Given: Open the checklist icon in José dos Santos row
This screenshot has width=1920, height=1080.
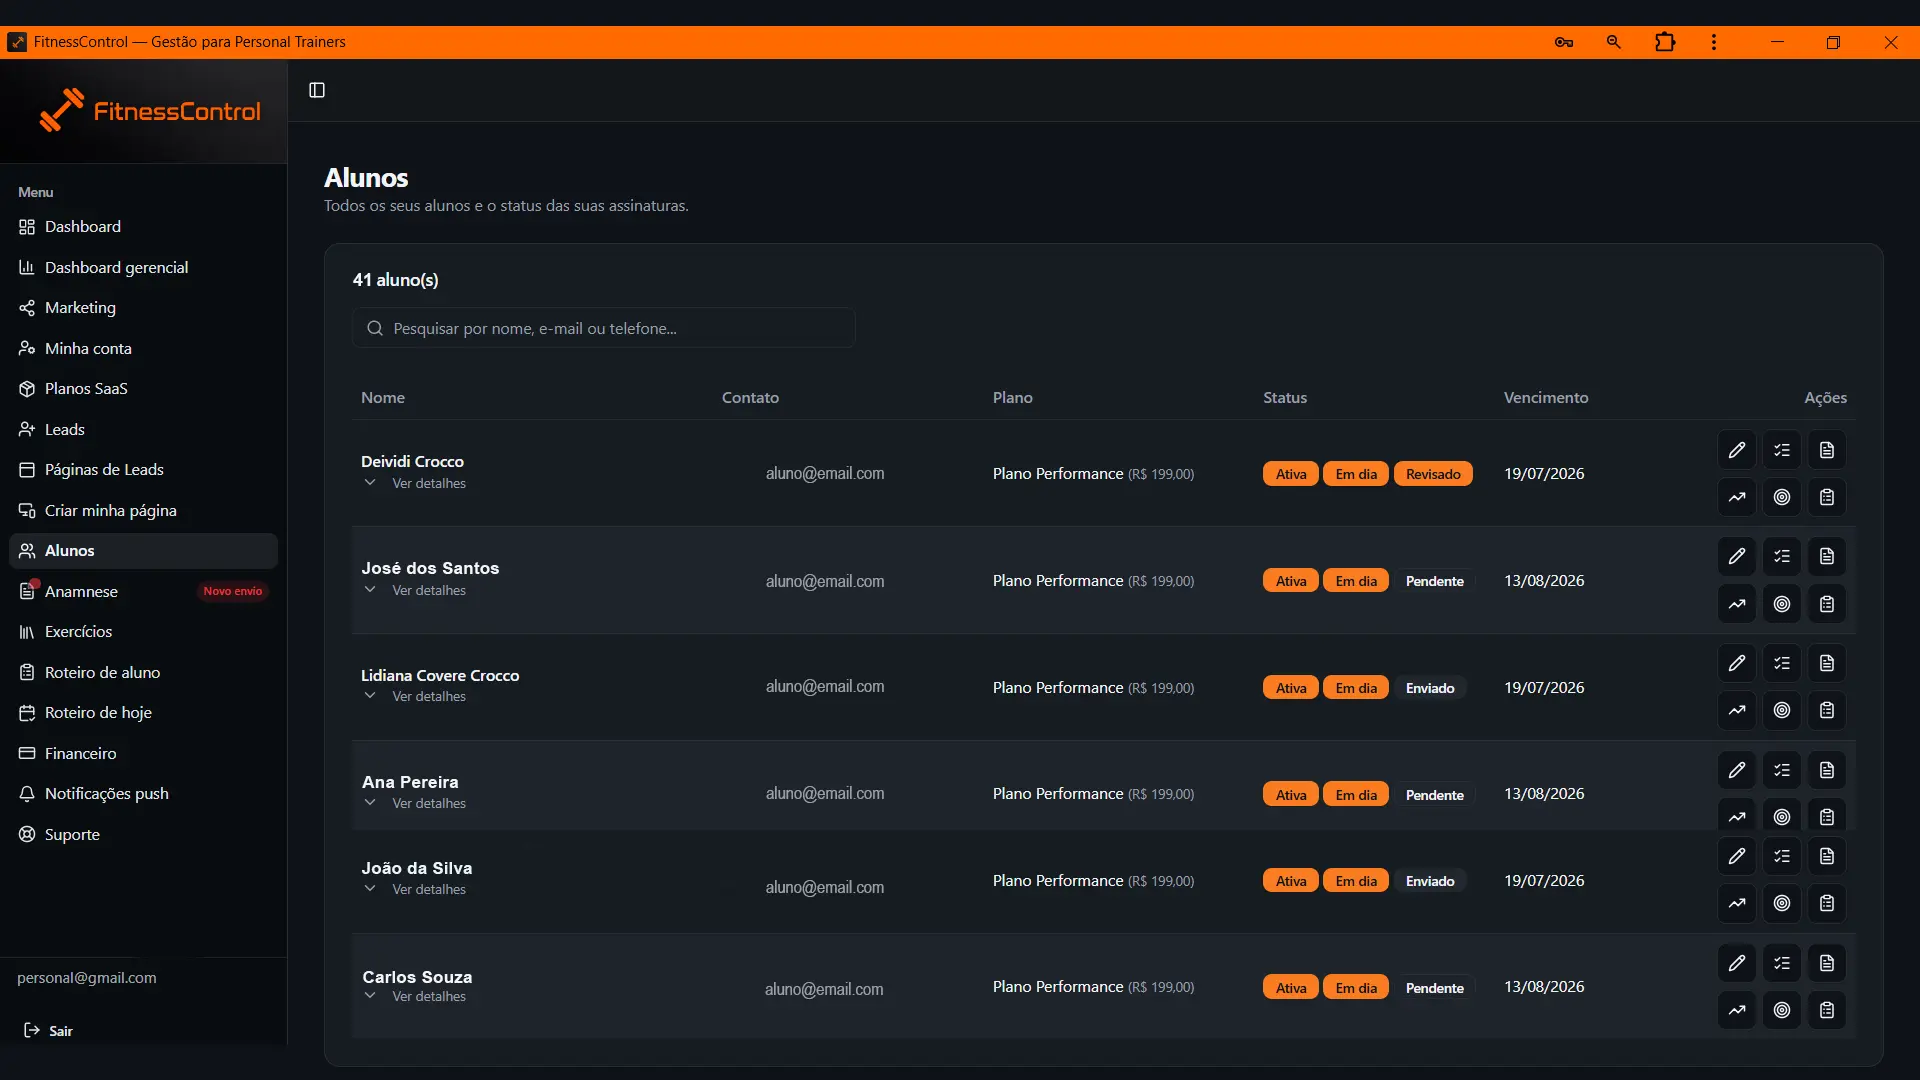Looking at the screenshot, I should click(1782, 557).
